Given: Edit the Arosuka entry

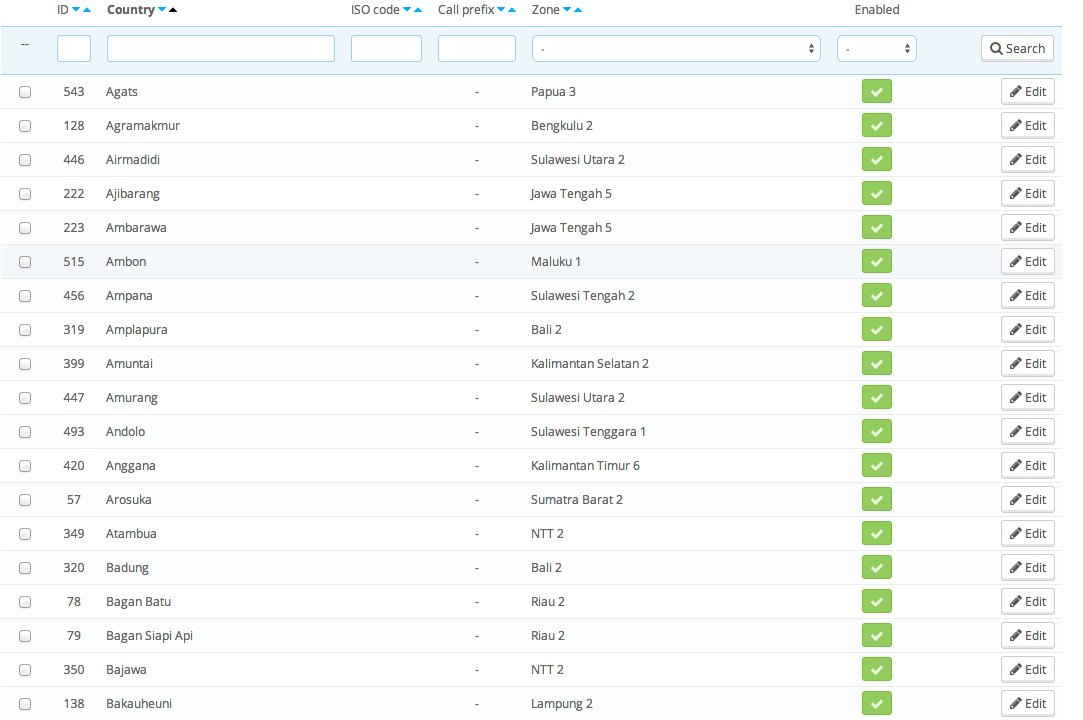Looking at the screenshot, I should tap(1028, 499).
